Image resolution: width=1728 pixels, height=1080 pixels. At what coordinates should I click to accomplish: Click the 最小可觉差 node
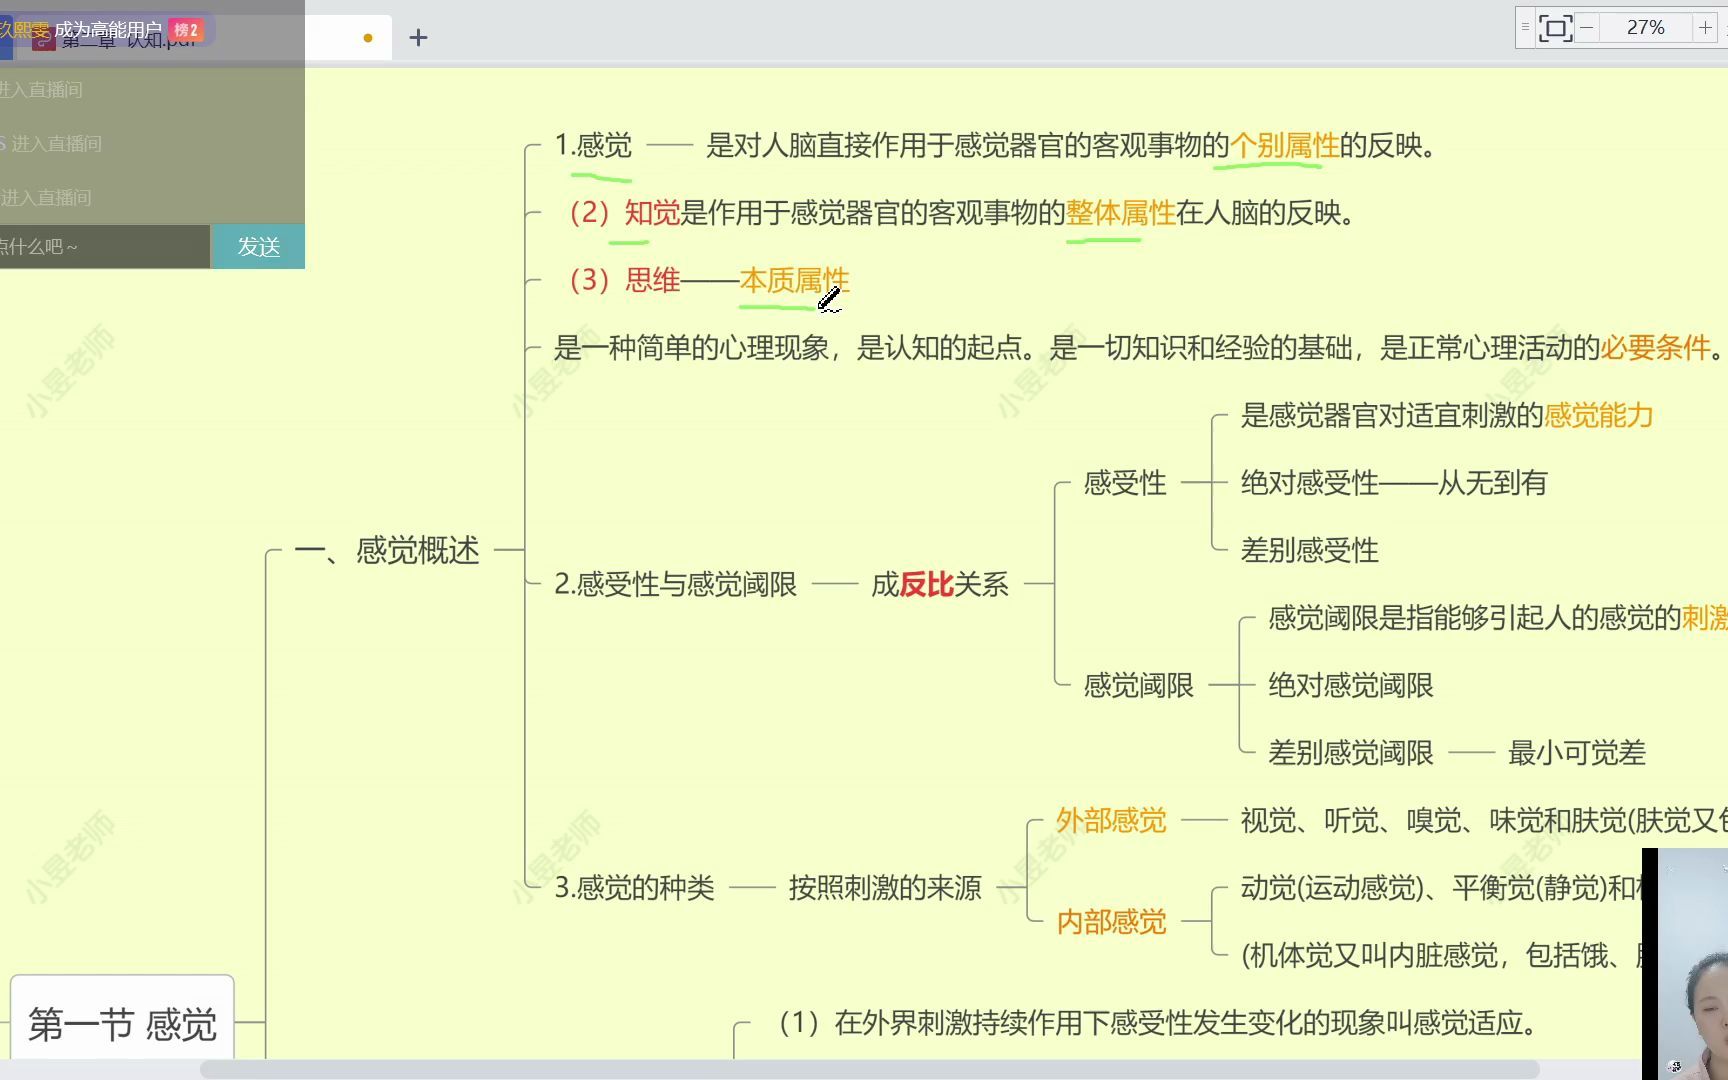pyautogui.click(x=1576, y=753)
